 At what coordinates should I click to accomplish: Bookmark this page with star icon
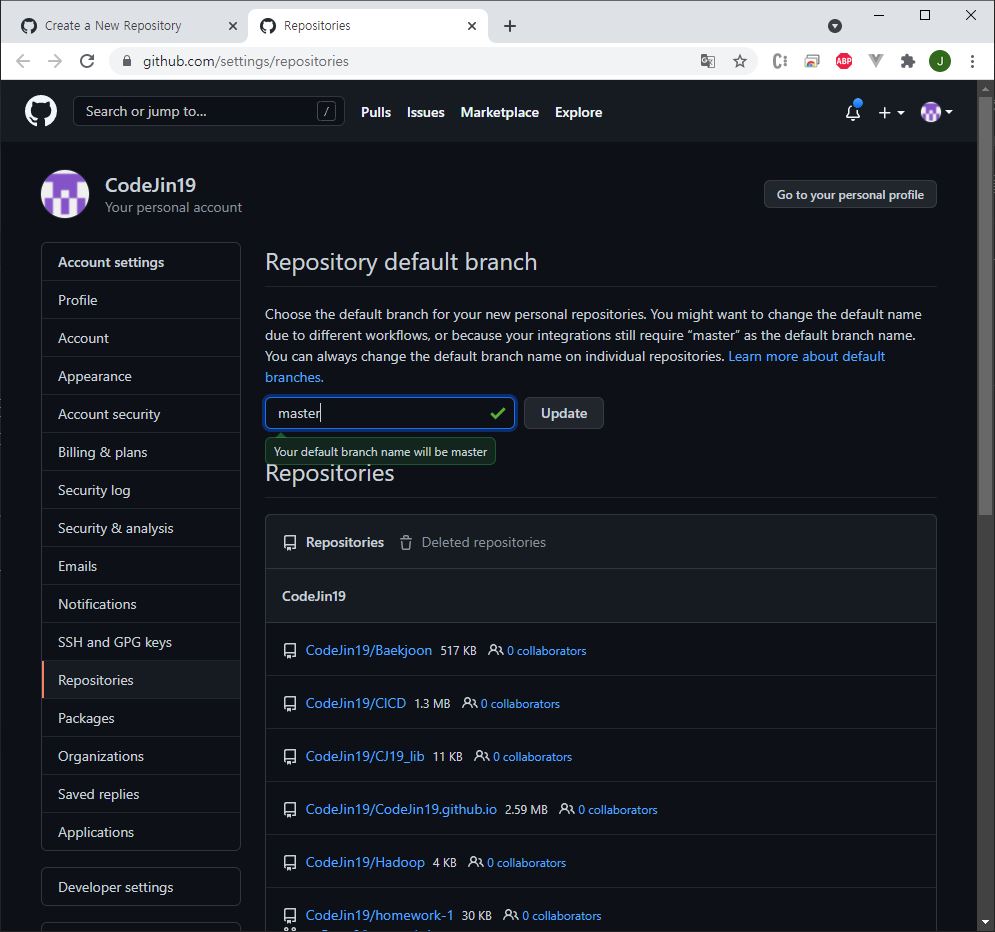[x=739, y=61]
